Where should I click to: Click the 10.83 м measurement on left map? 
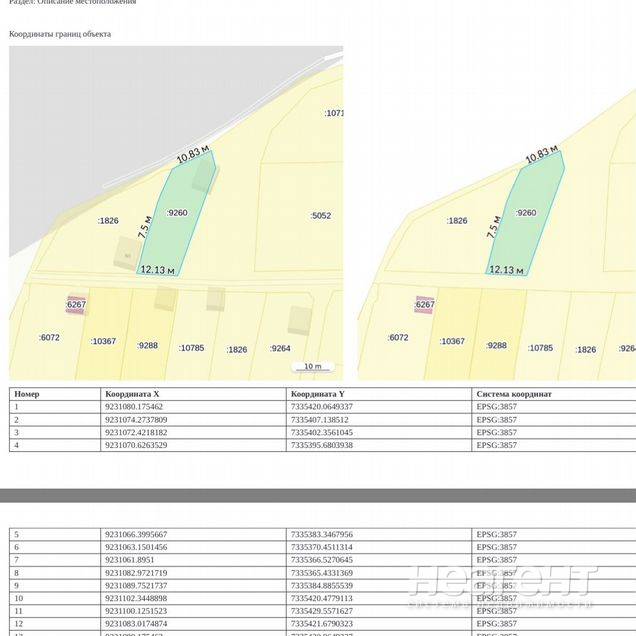[x=193, y=155]
